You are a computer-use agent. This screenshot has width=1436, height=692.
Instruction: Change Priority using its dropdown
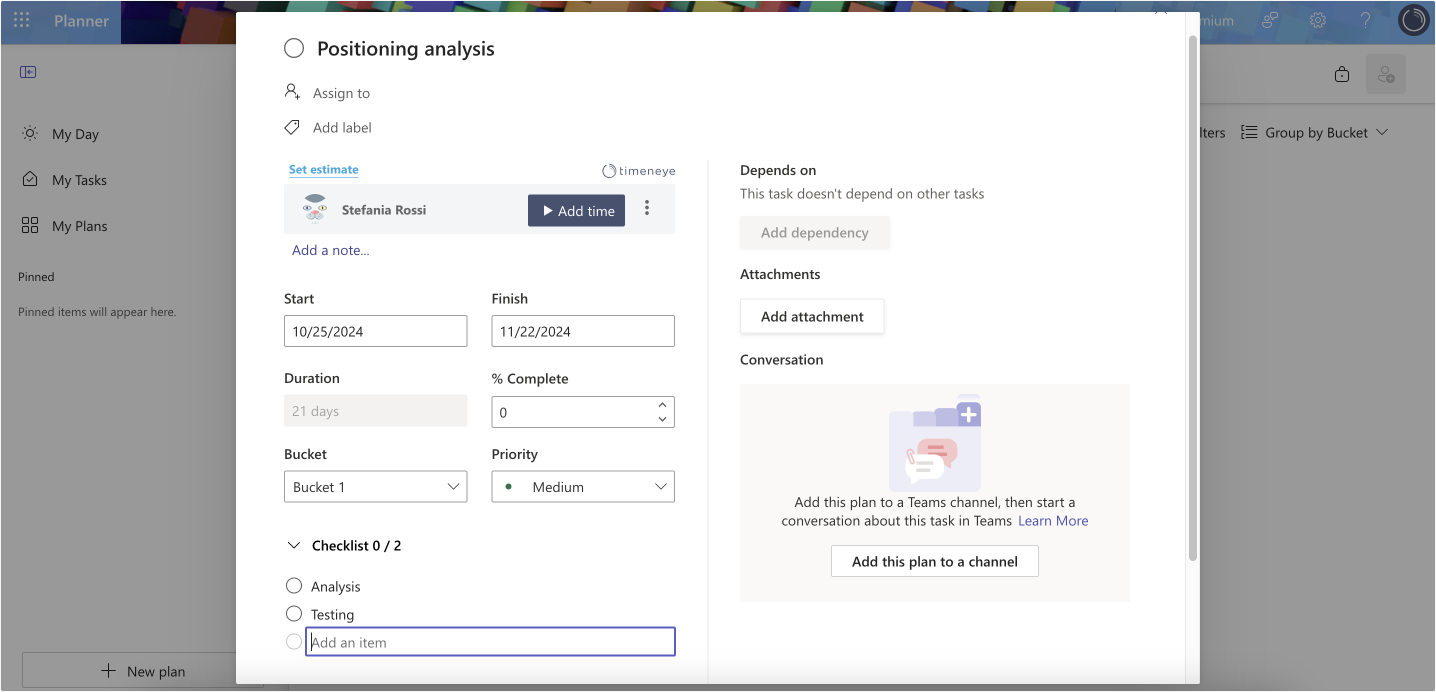pyautogui.click(x=582, y=486)
